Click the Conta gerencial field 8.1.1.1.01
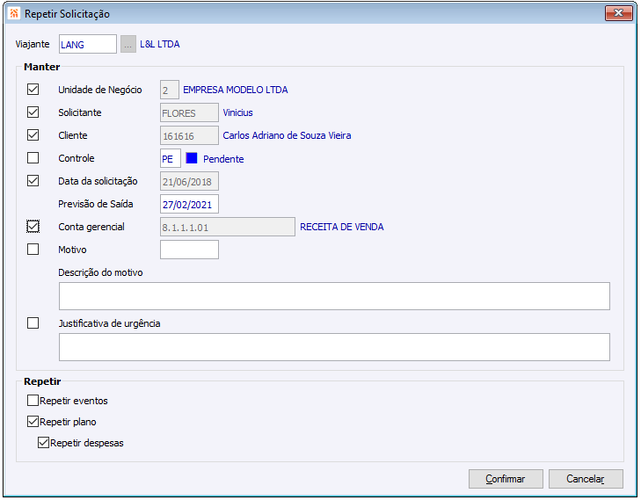This screenshot has width=641, height=500. [228, 227]
